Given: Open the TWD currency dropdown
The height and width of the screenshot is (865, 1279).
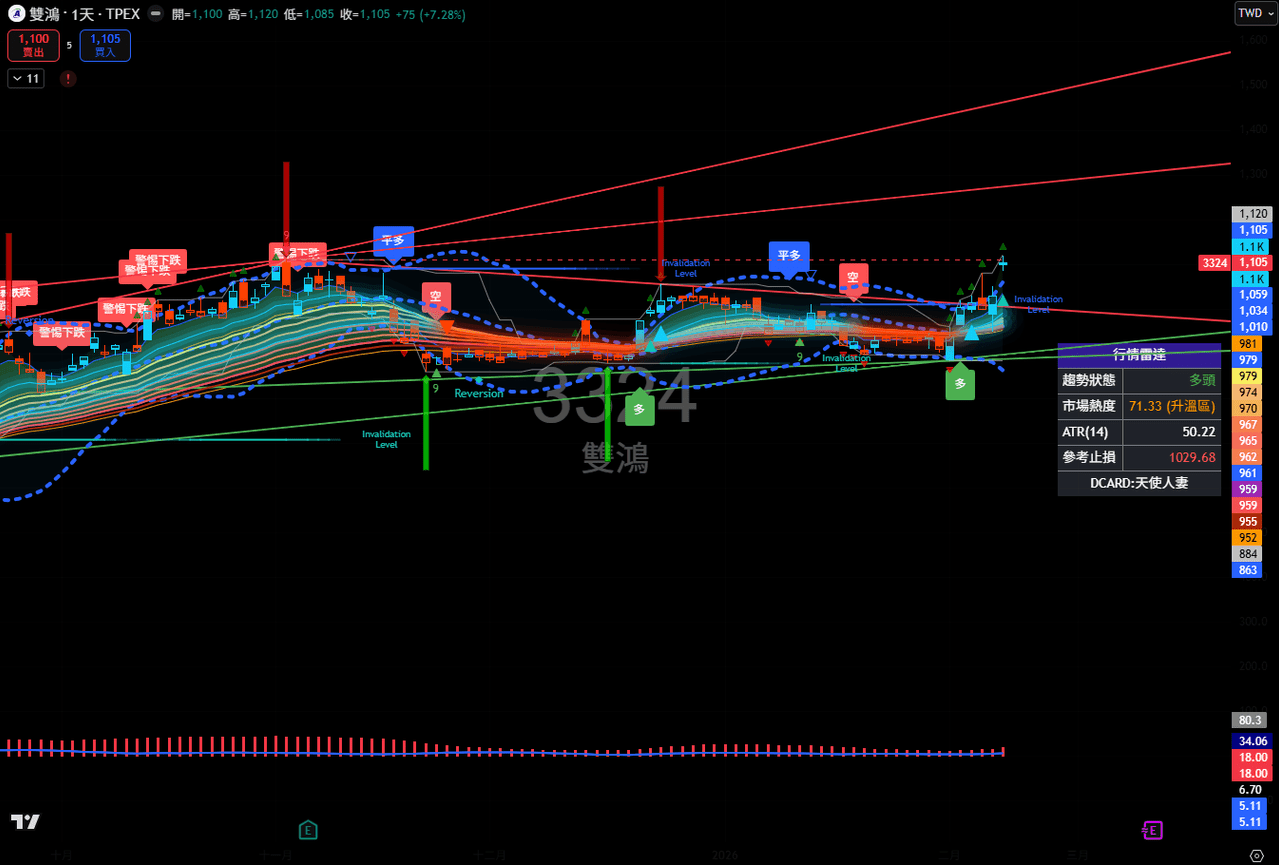Looking at the screenshot, I should (1254, 13).
